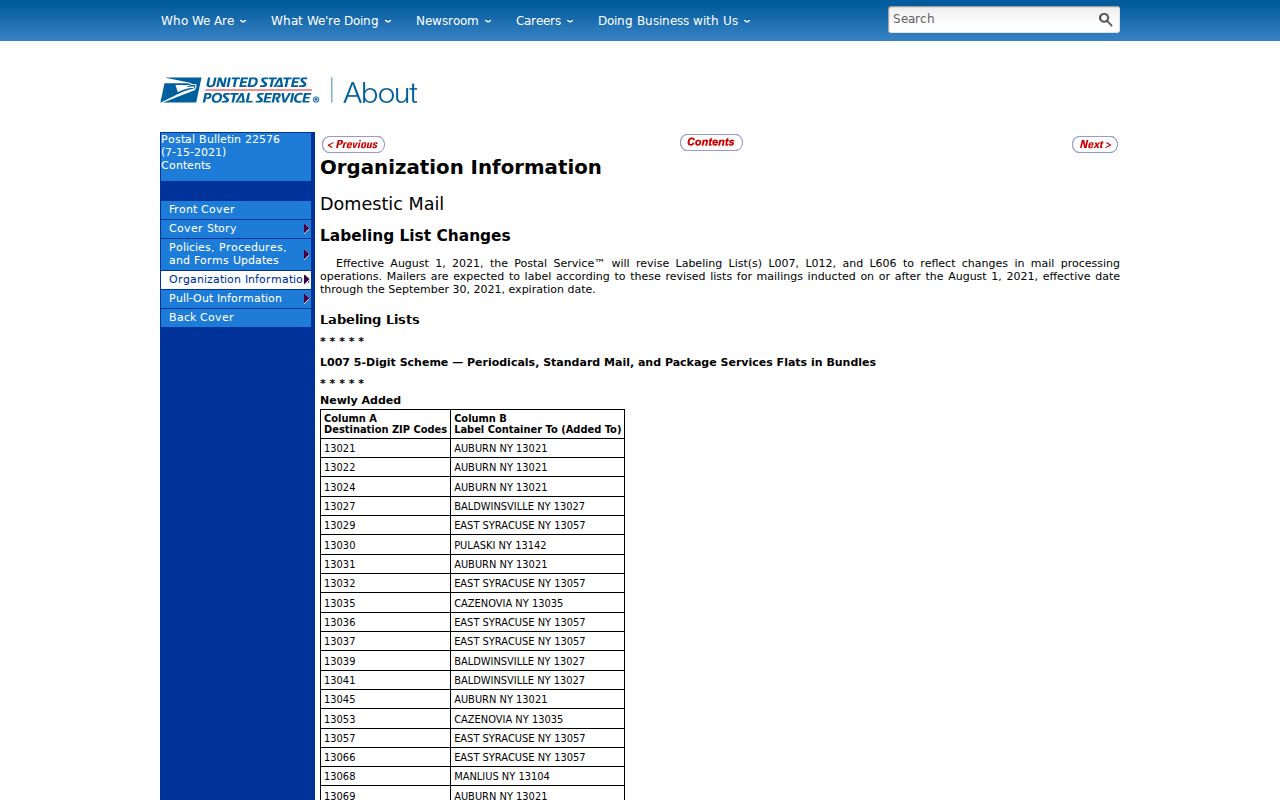Open Policies, Procedures, and Forms Updates

pyautogui.click(x=236, y=254)
